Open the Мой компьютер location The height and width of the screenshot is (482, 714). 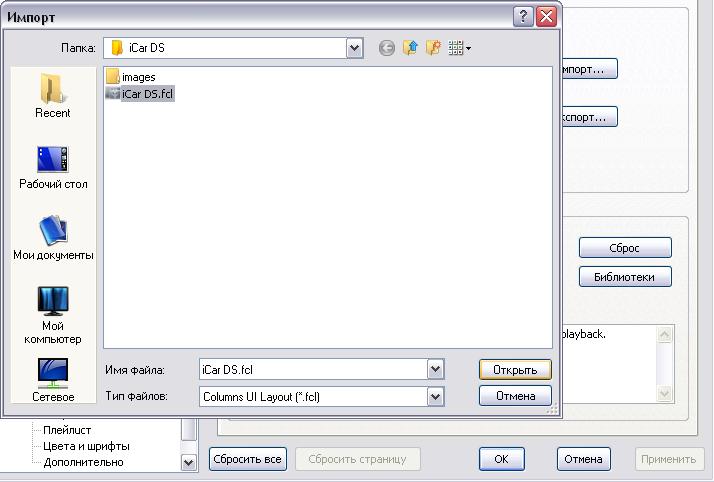[53, 315]
